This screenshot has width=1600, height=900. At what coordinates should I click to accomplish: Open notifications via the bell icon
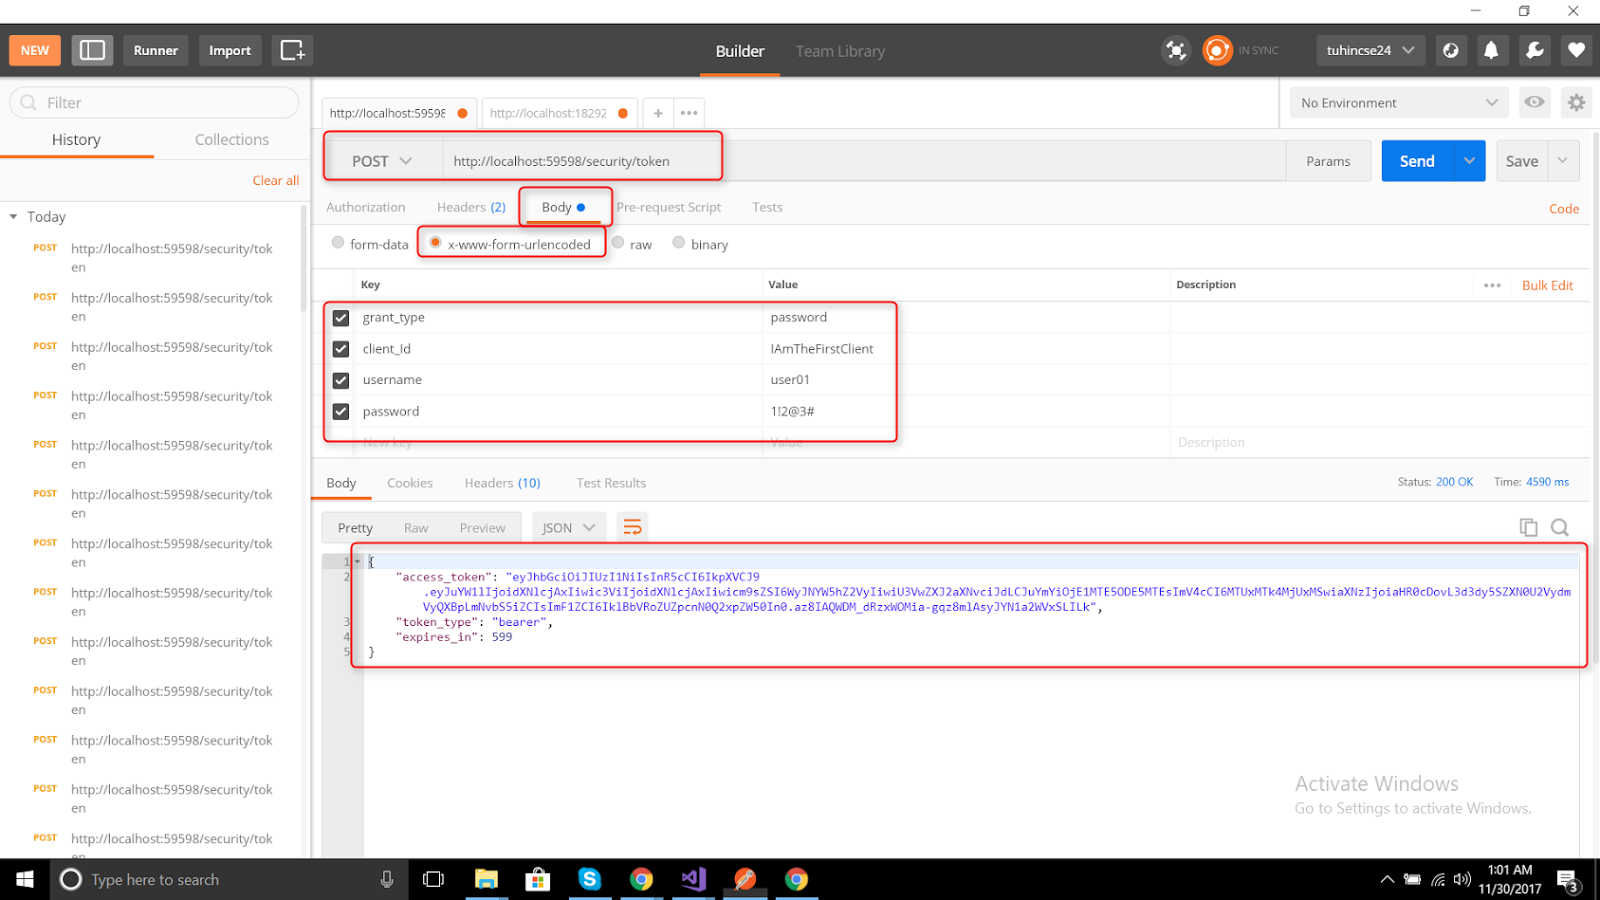pyautogui.click(x=1493, y=50)
